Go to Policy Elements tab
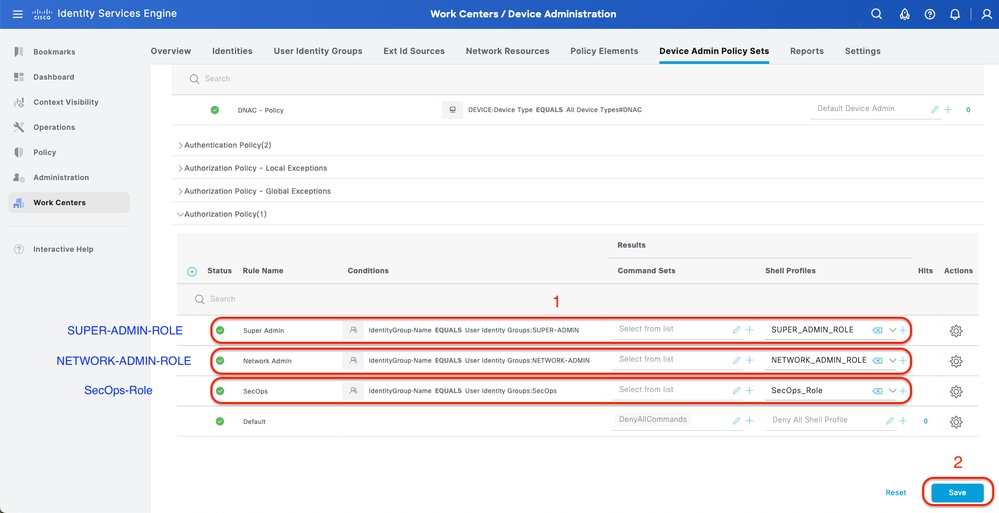This screenshot has height=513, width=999. [604, 51]
